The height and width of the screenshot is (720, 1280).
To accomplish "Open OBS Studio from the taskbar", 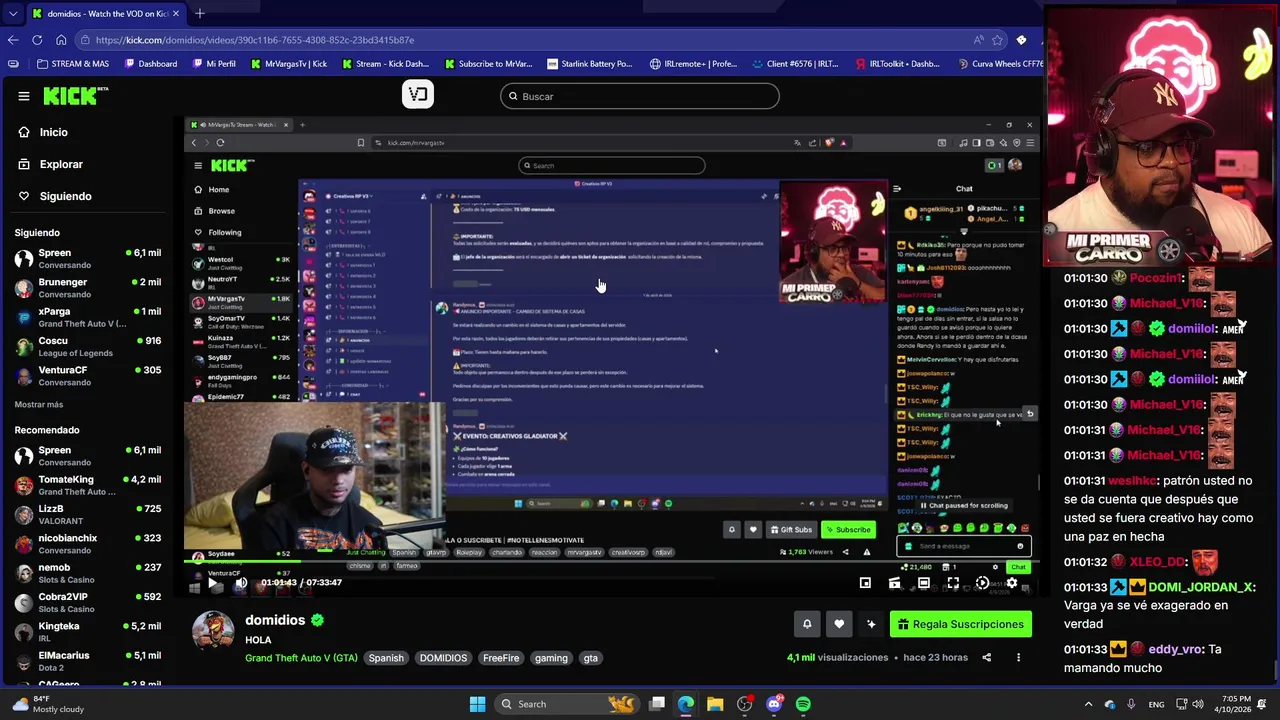I will pyautogui.click(x=744, y=704).
